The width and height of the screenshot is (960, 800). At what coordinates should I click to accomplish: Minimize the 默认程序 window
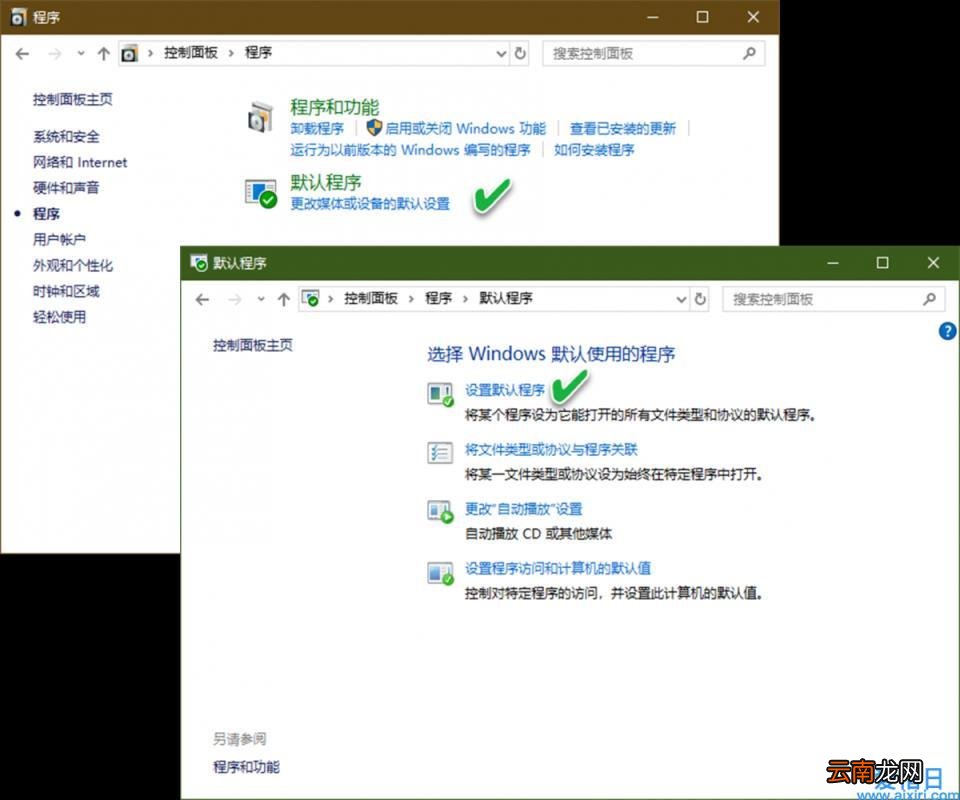(x=833, y=263)
